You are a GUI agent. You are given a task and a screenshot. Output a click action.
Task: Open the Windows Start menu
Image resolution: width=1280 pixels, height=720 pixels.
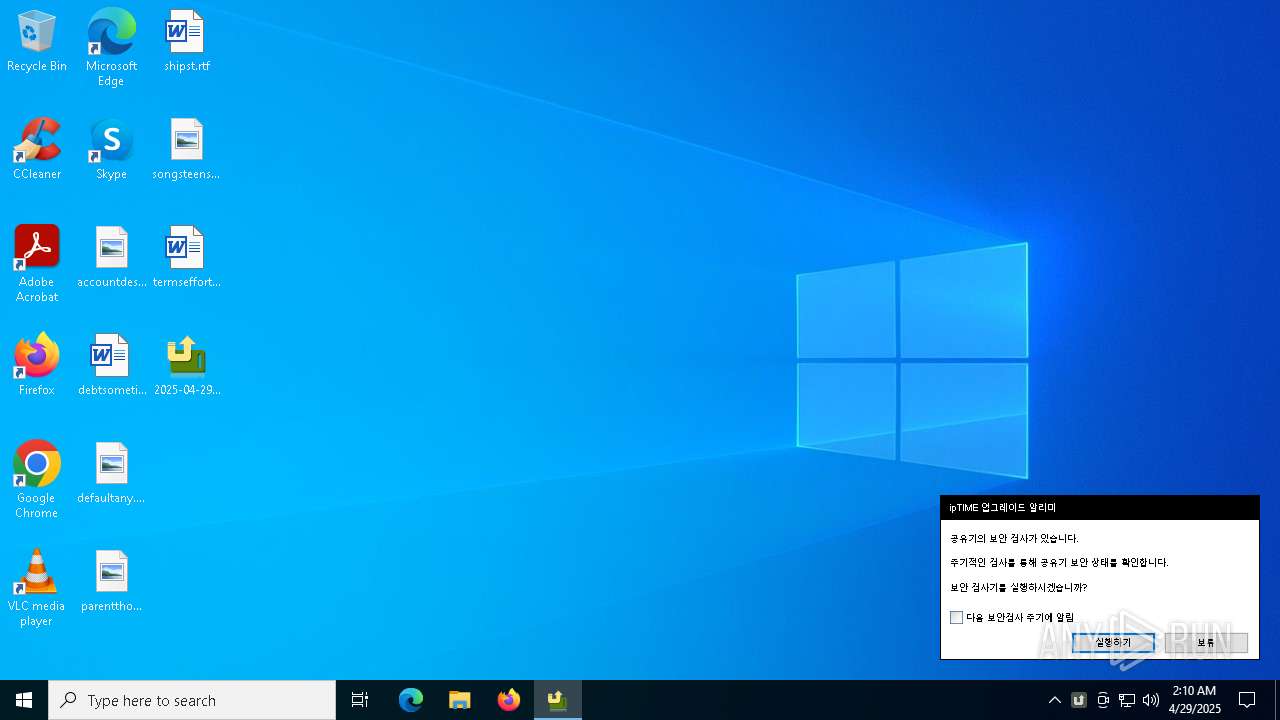pyautogui.click(x=24, y=700)
